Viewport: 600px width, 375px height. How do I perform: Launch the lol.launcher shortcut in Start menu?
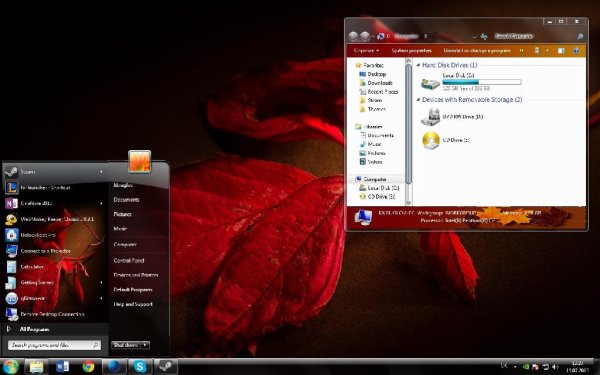tap(54, 188)
